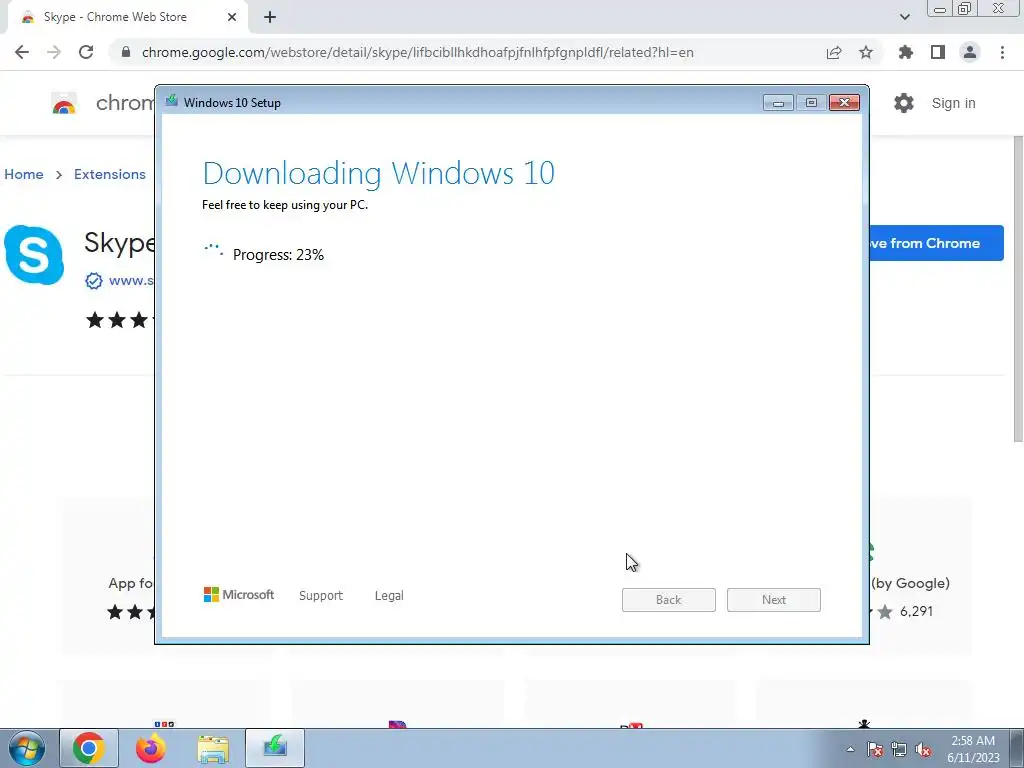Screen dimensions: 1024x768
Task: Launch Firefox from the taskbar
Action: [x=151, y=748]
